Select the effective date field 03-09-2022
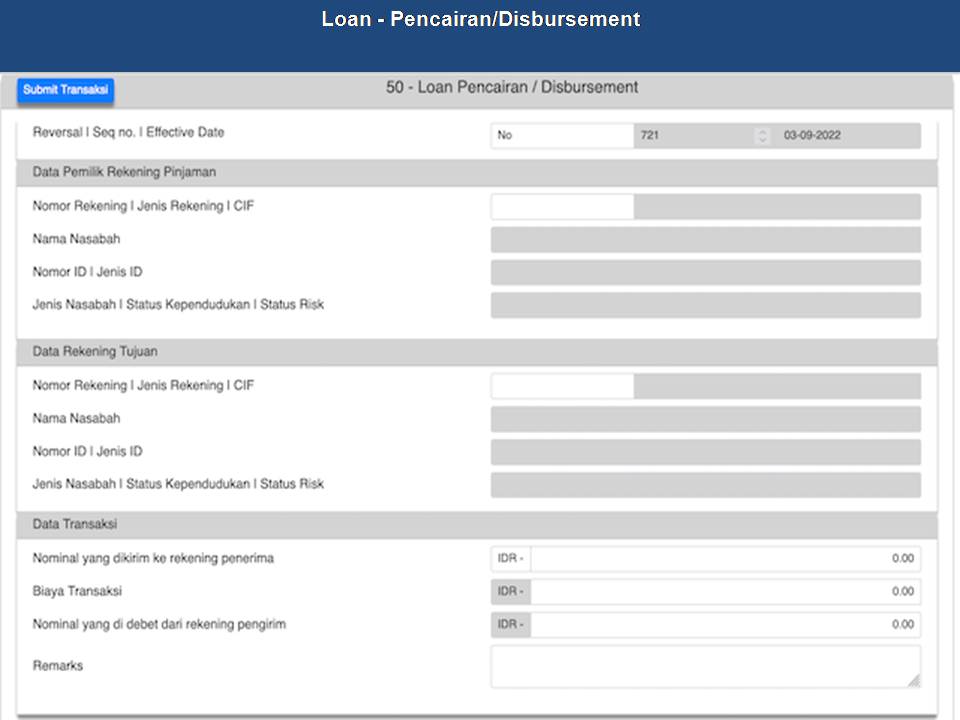Image resolution: width=960 pixels, height=720 pixels. (x=846, y=136)
